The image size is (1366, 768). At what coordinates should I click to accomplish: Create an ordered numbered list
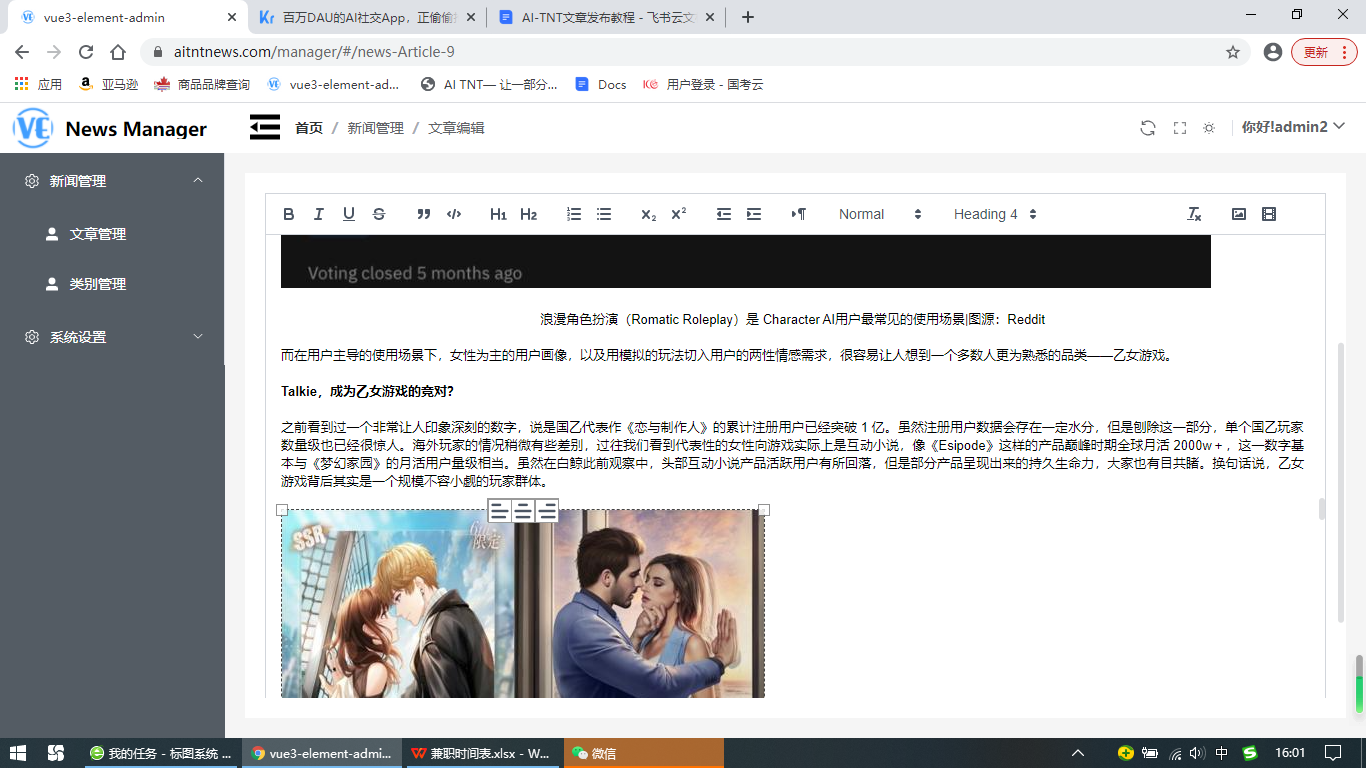click(x=574, y=214)
